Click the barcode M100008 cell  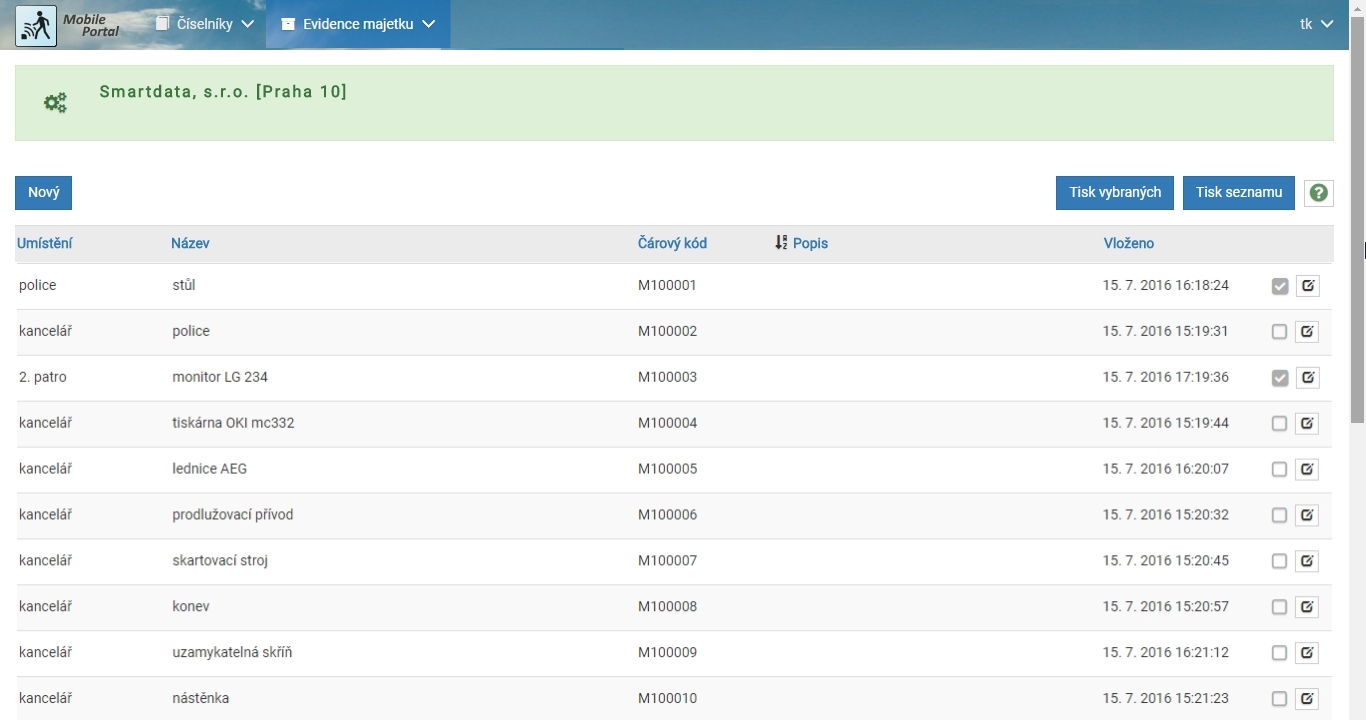coord(667,606)
